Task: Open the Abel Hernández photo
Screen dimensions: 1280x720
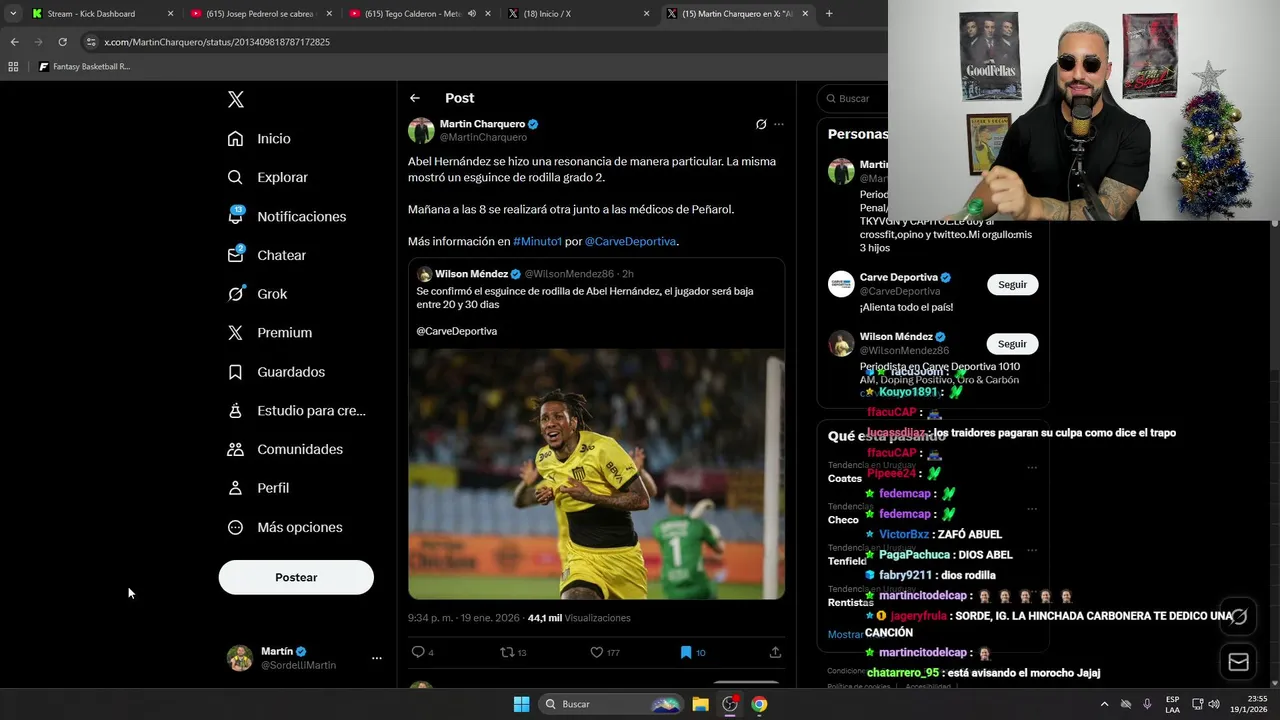Action: 596,474
